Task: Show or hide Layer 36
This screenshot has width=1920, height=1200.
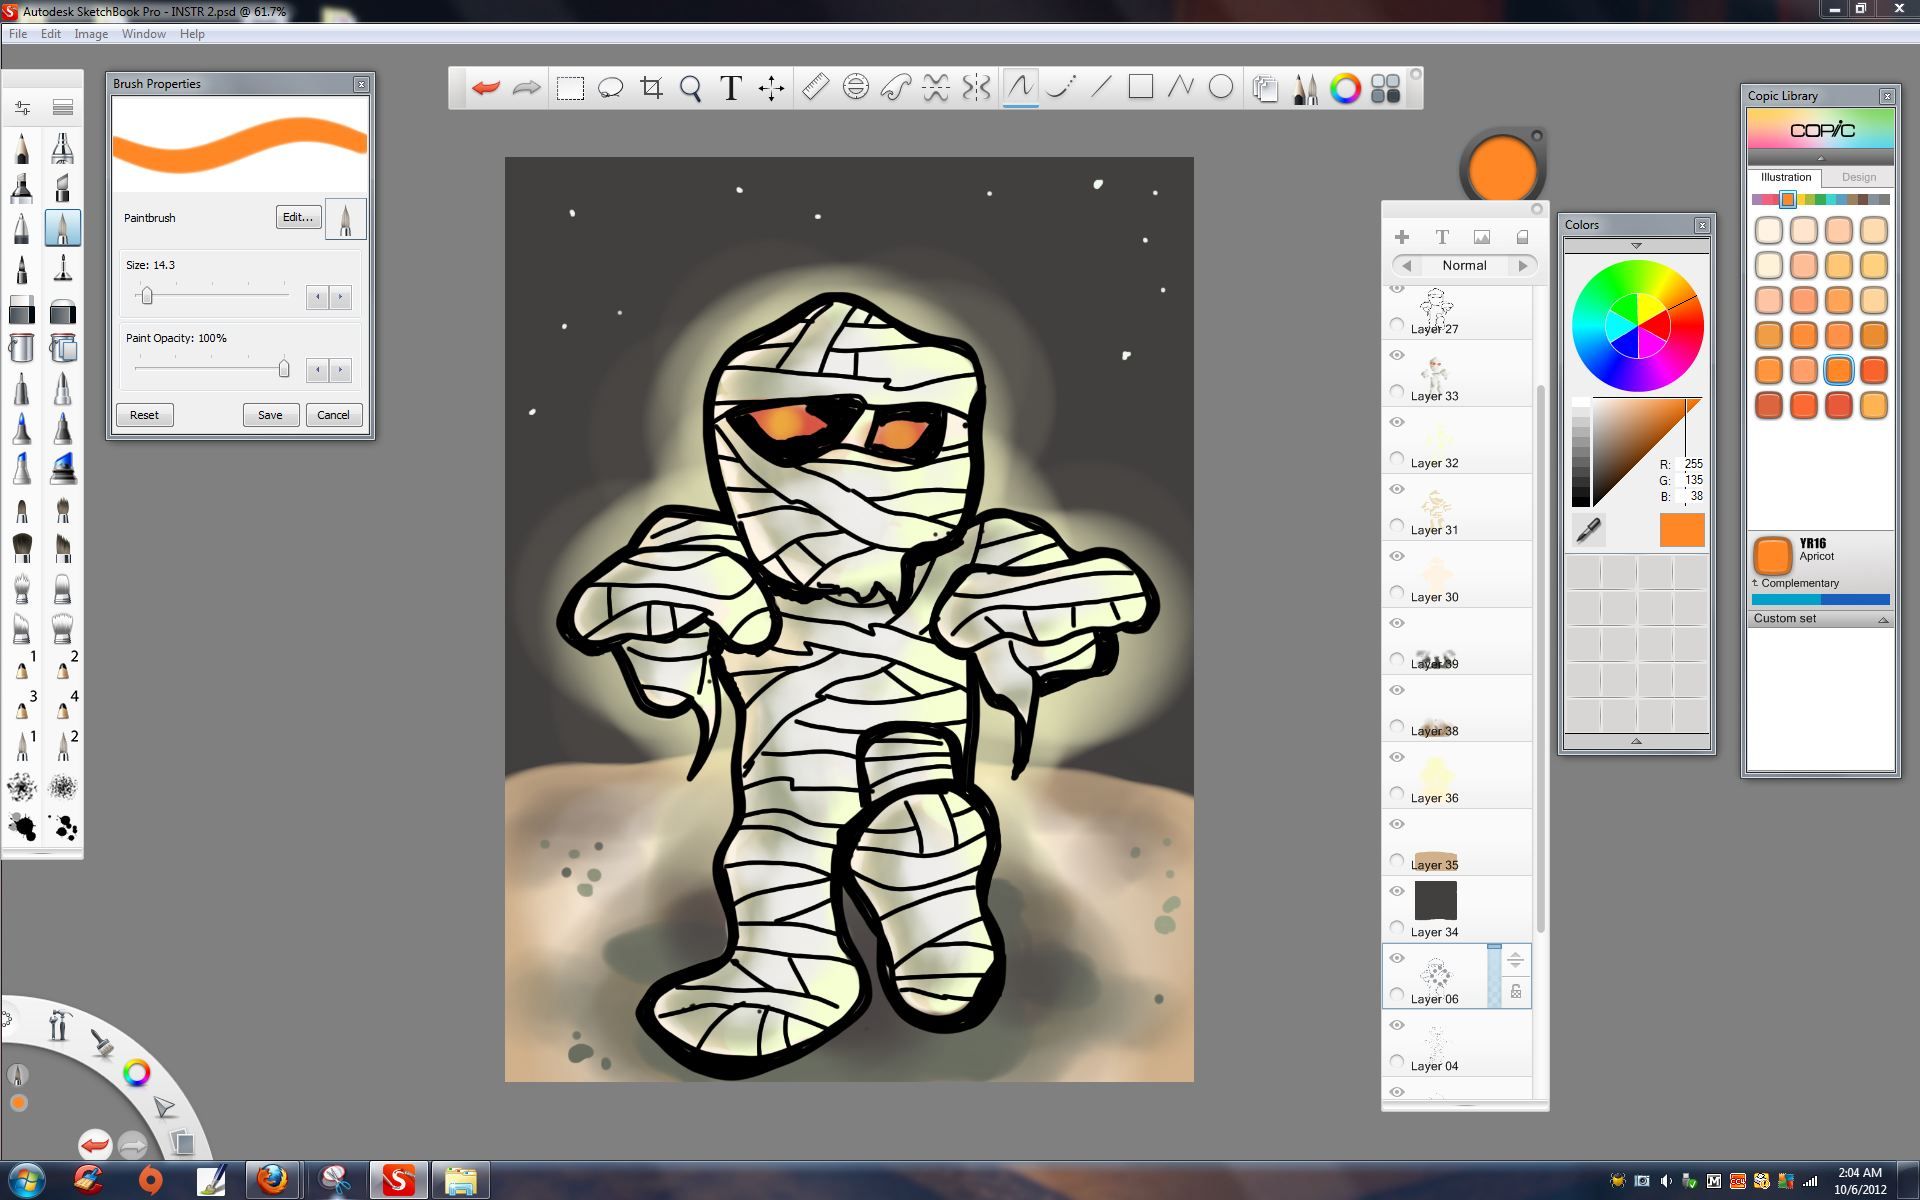Action: (1397, 757)
